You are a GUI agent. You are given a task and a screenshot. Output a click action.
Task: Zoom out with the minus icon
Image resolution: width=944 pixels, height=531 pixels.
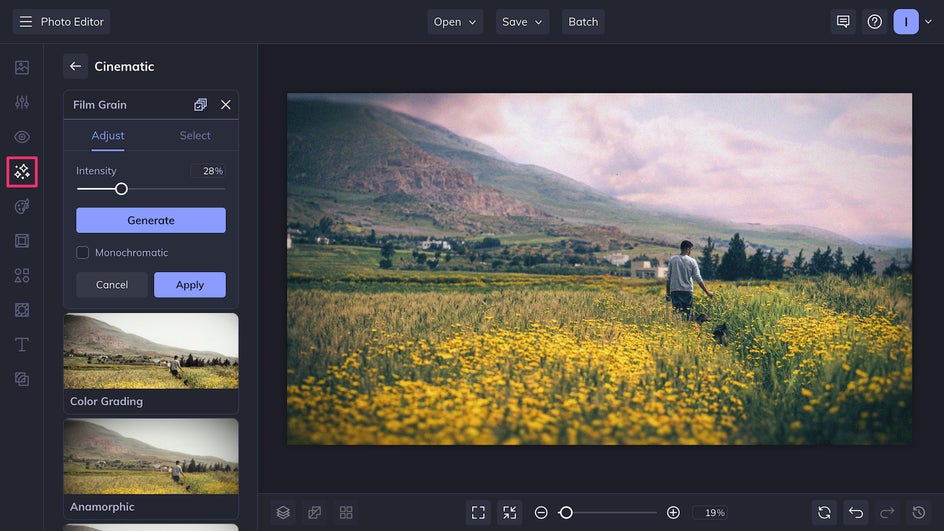[x=541, y=512]
